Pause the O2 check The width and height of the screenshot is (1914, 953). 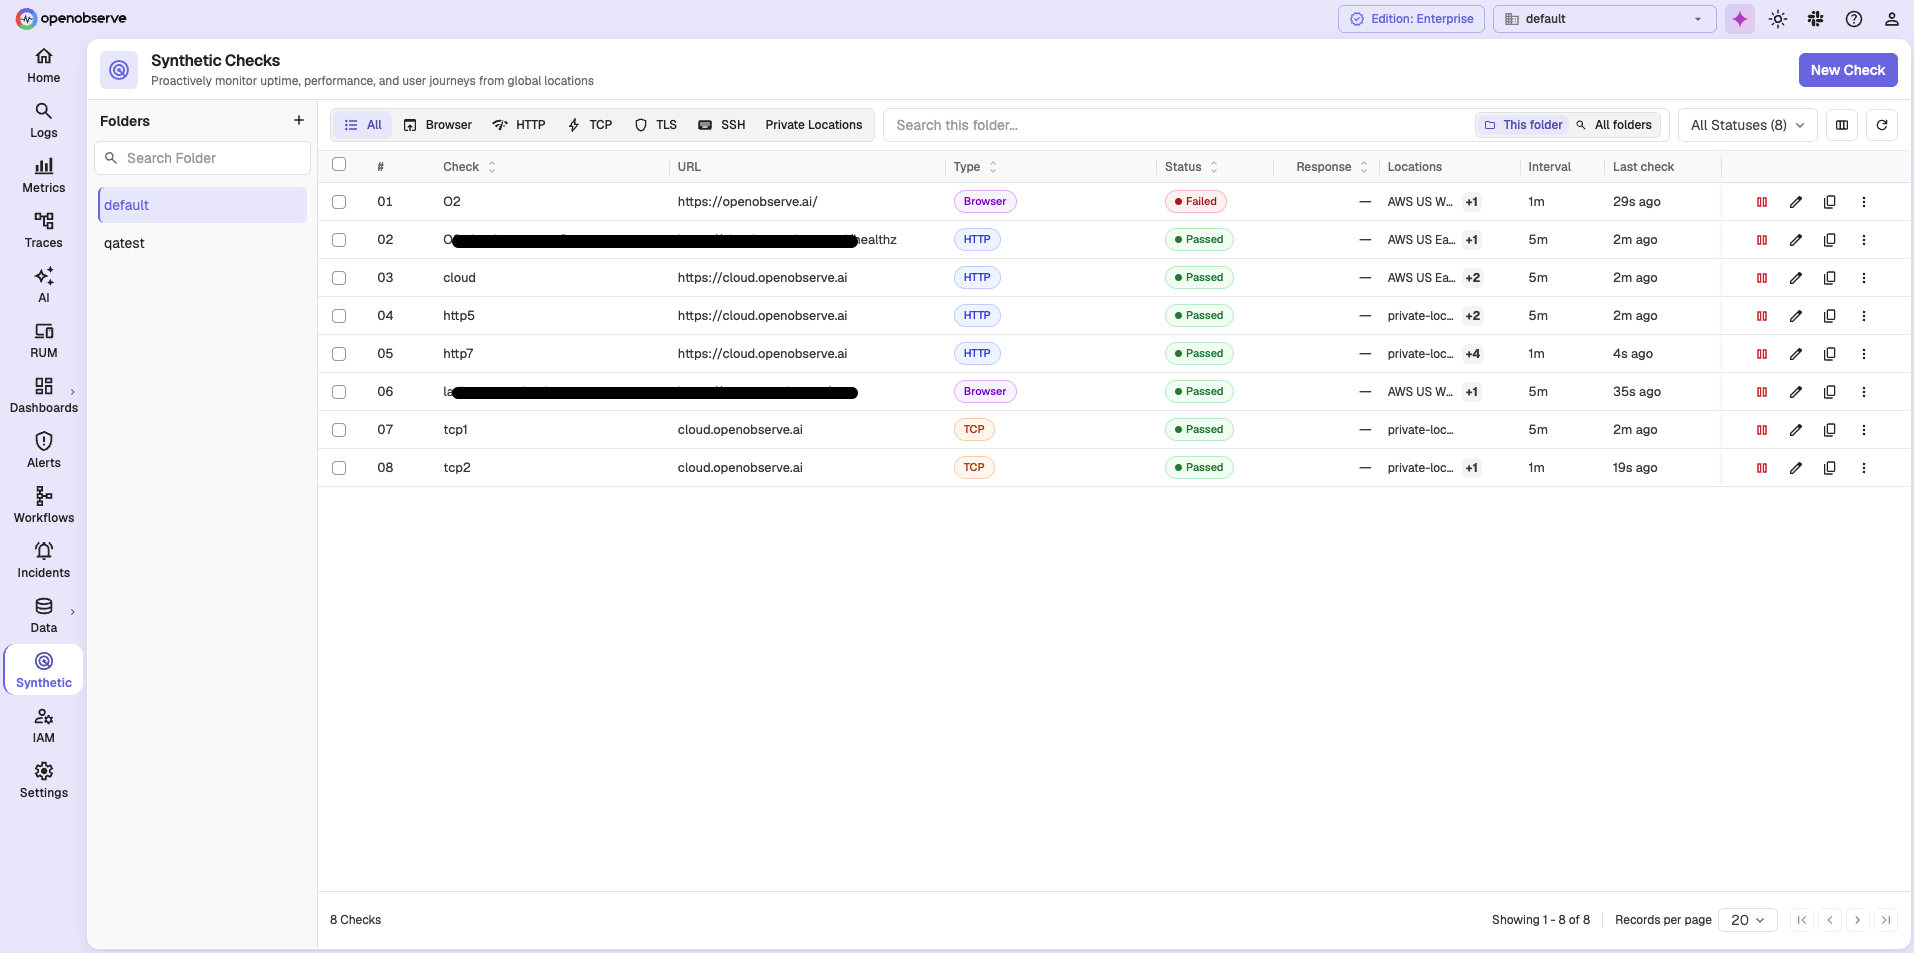[x=1762, y=202]
